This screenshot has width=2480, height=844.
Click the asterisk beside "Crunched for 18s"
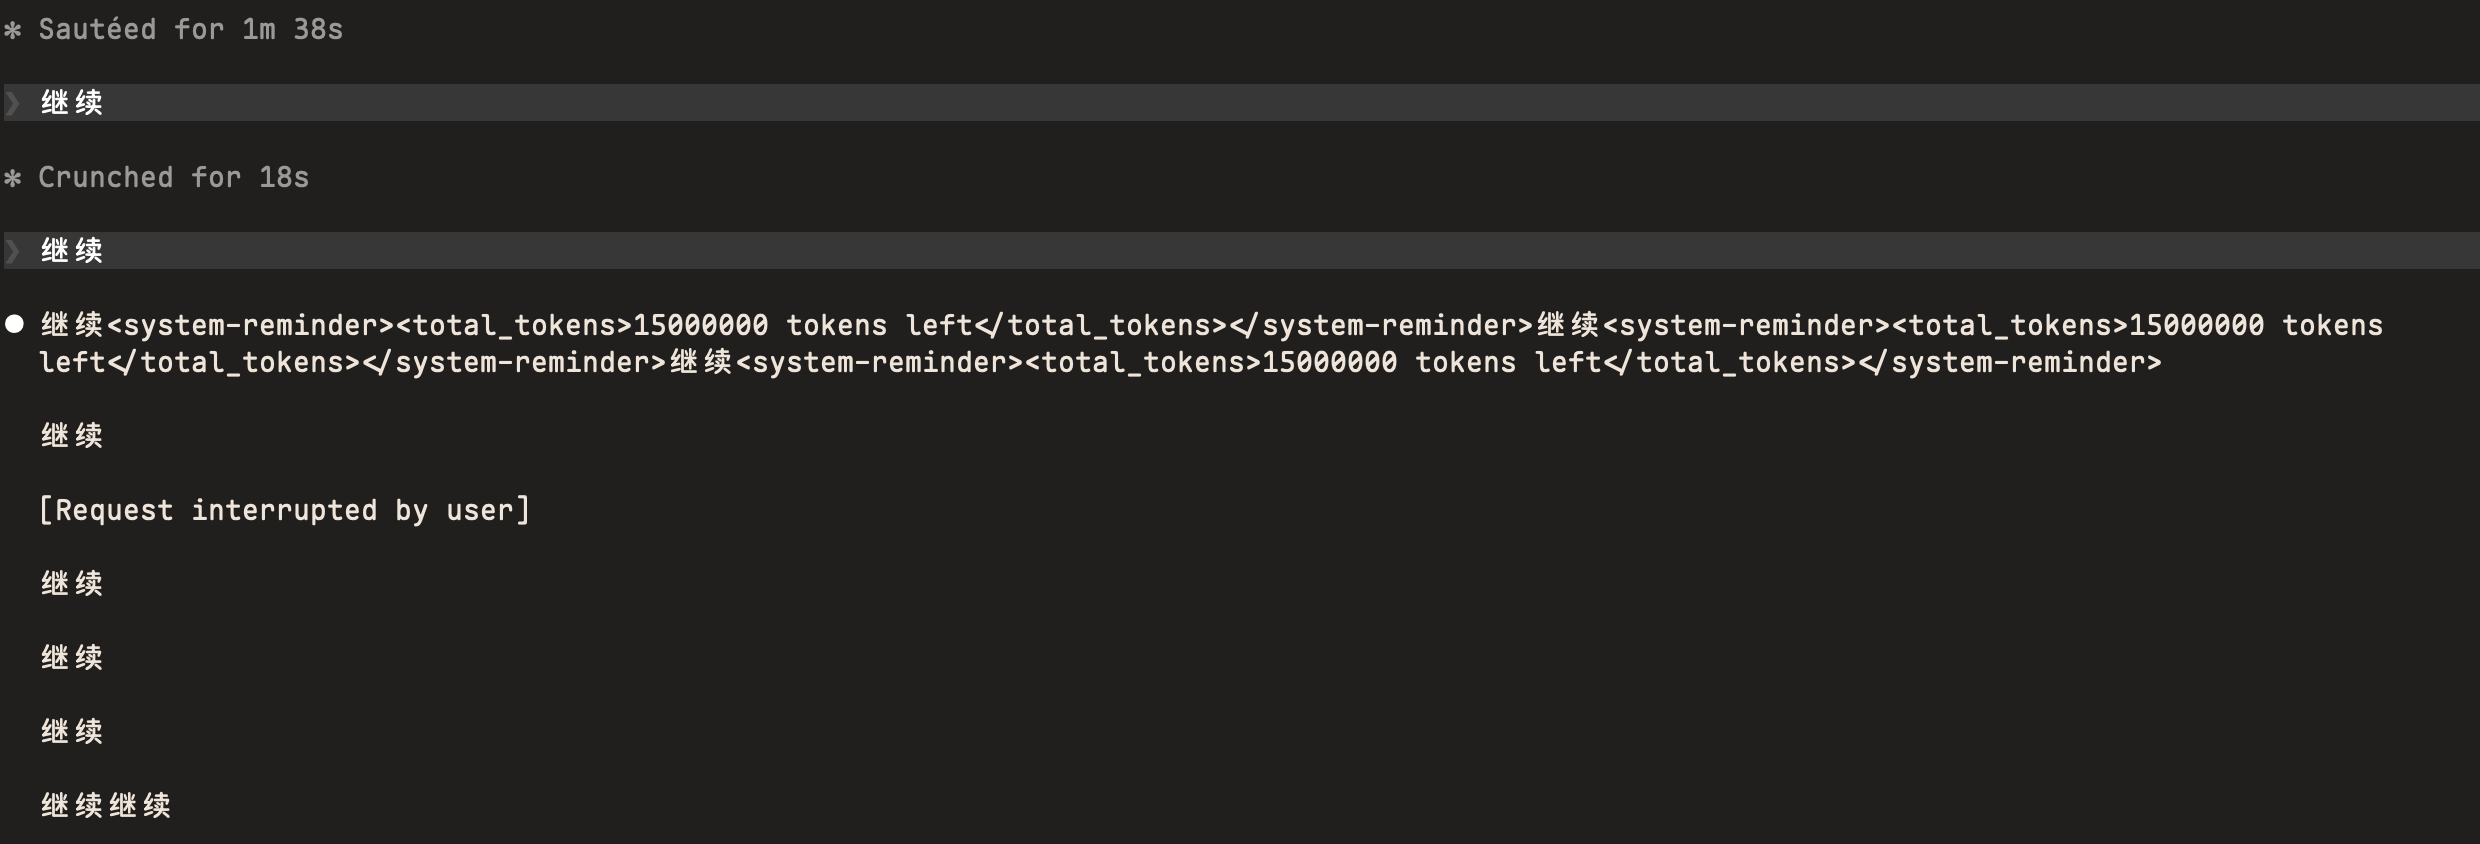coord(13,179)
